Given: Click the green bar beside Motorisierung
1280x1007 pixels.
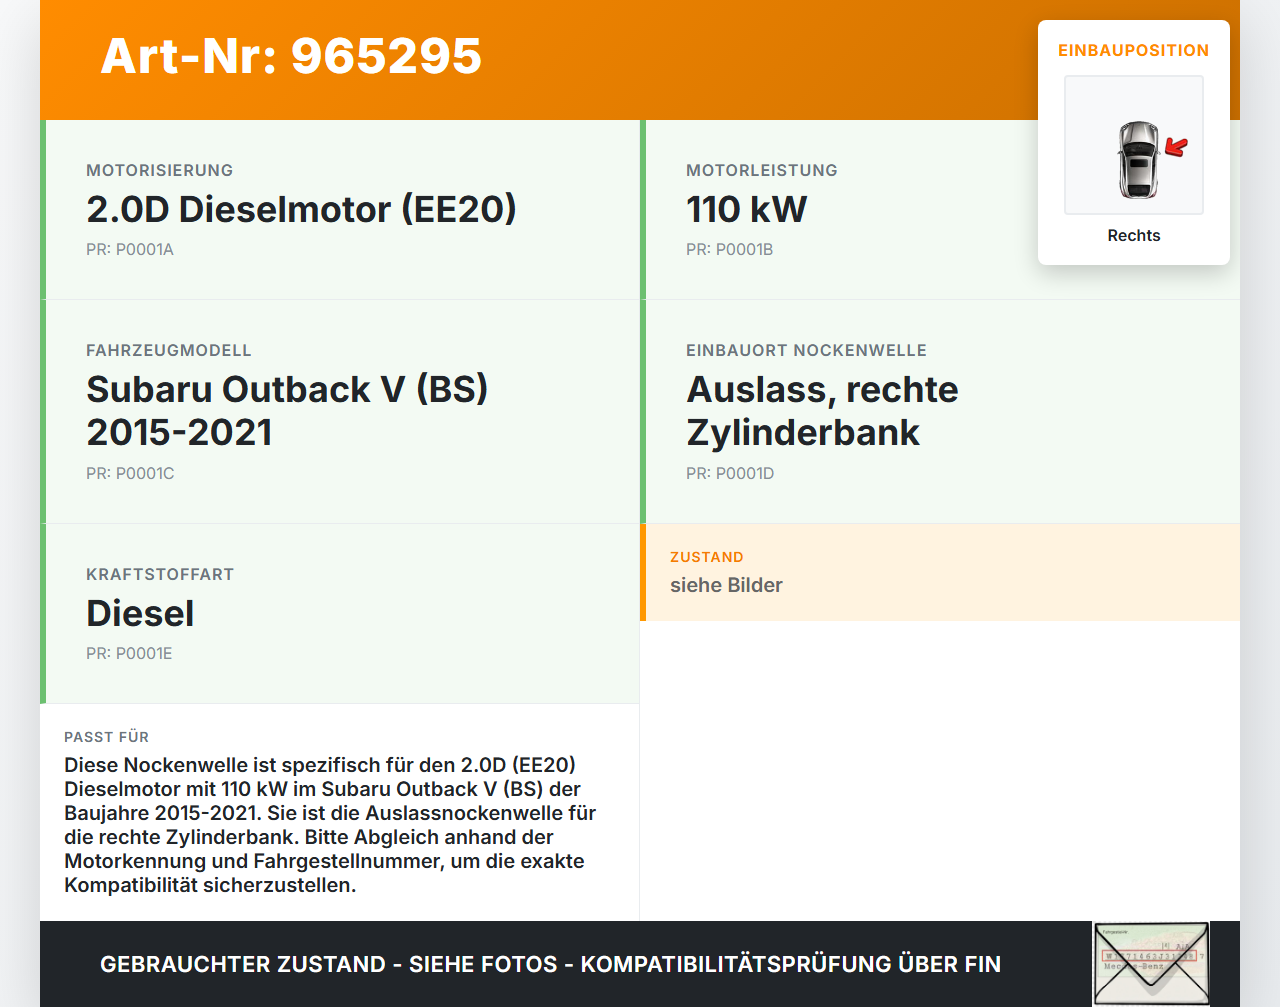Looking at the screenshot, I should [x=41, y=210].
